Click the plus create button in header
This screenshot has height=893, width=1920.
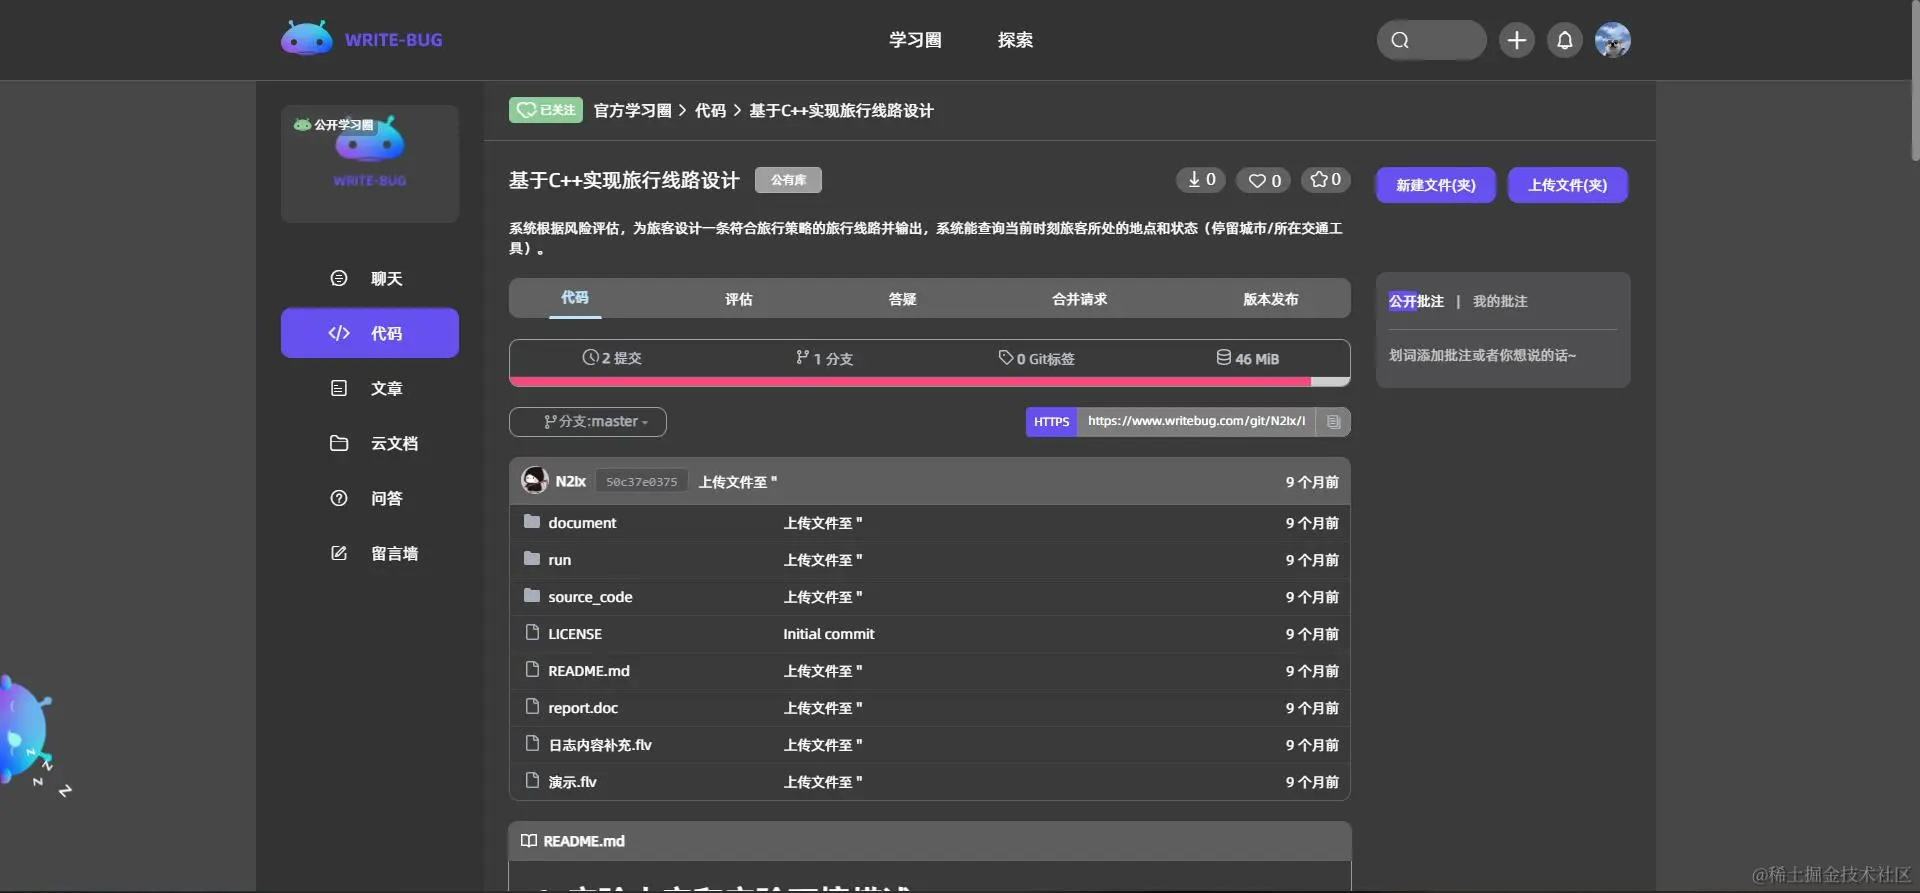click(x=1517, y=40)
